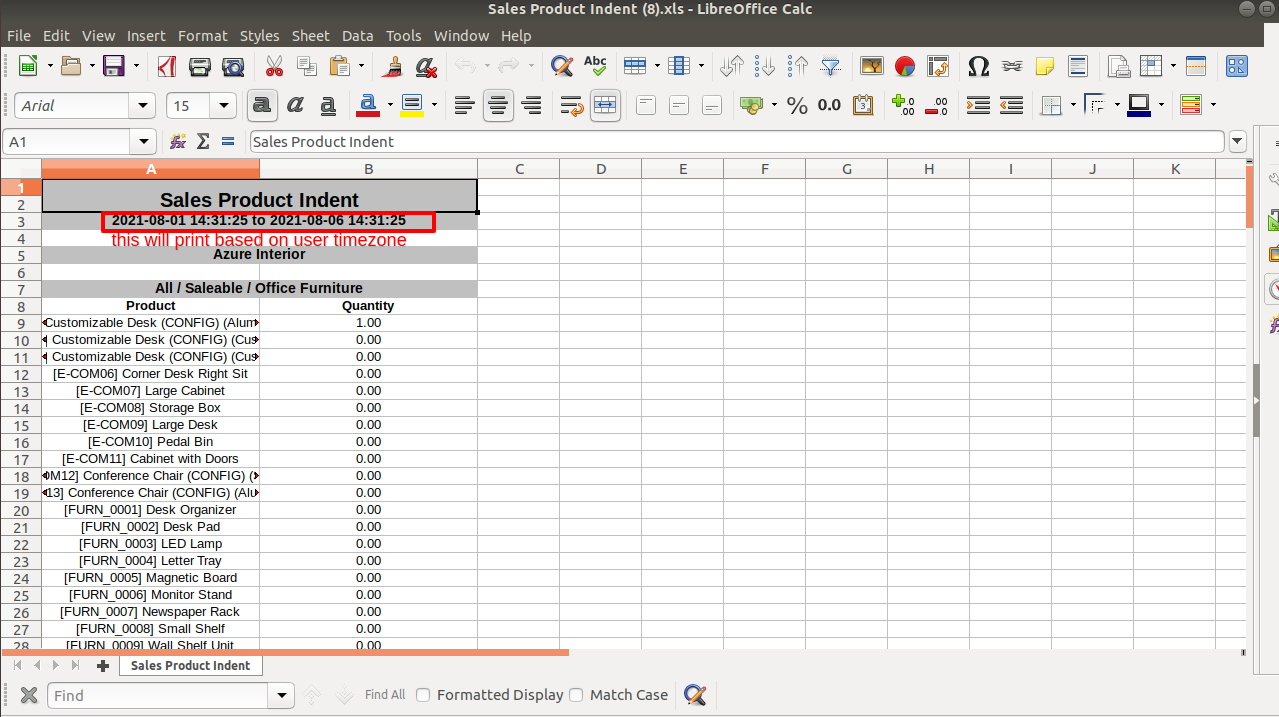Toggle Underline formatting
This screenshot has width=1279, height=717.
click(x=328, y=105)
